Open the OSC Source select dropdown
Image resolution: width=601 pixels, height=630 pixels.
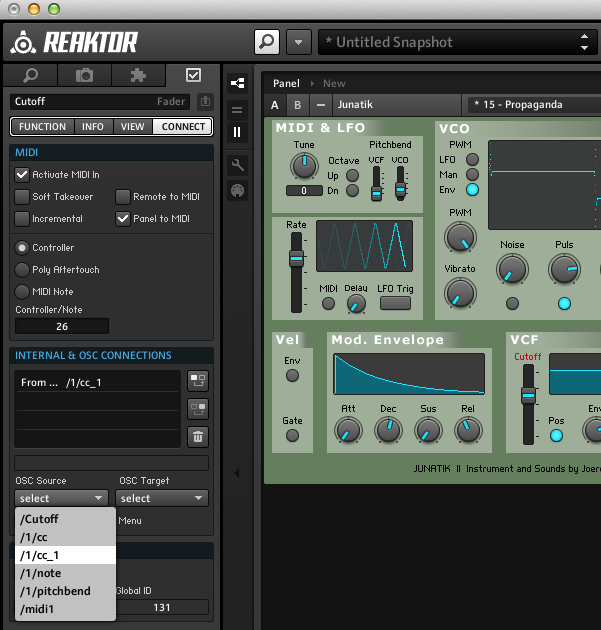(x=61, y=498)
